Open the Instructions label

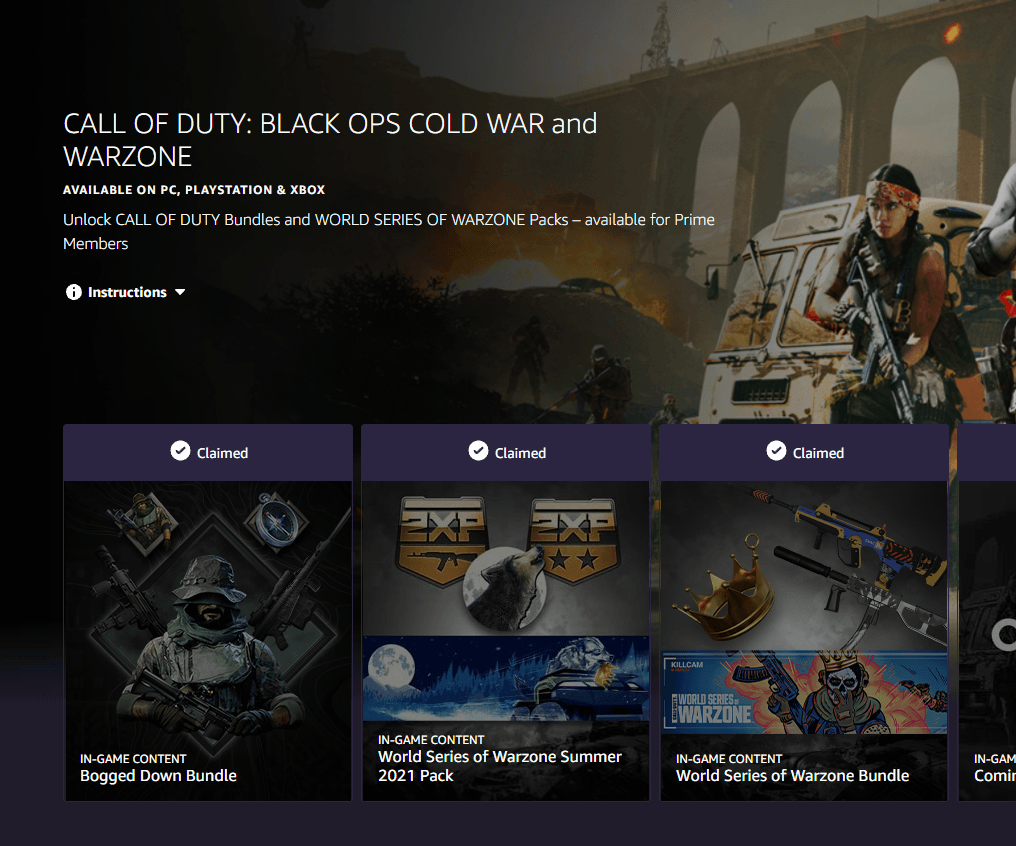pos(127,292)
